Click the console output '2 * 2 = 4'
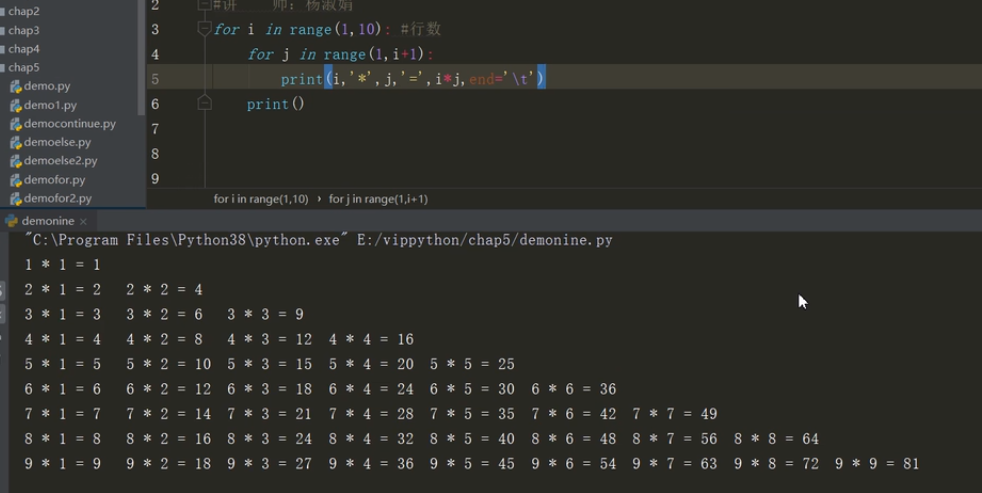 point(164,289)
